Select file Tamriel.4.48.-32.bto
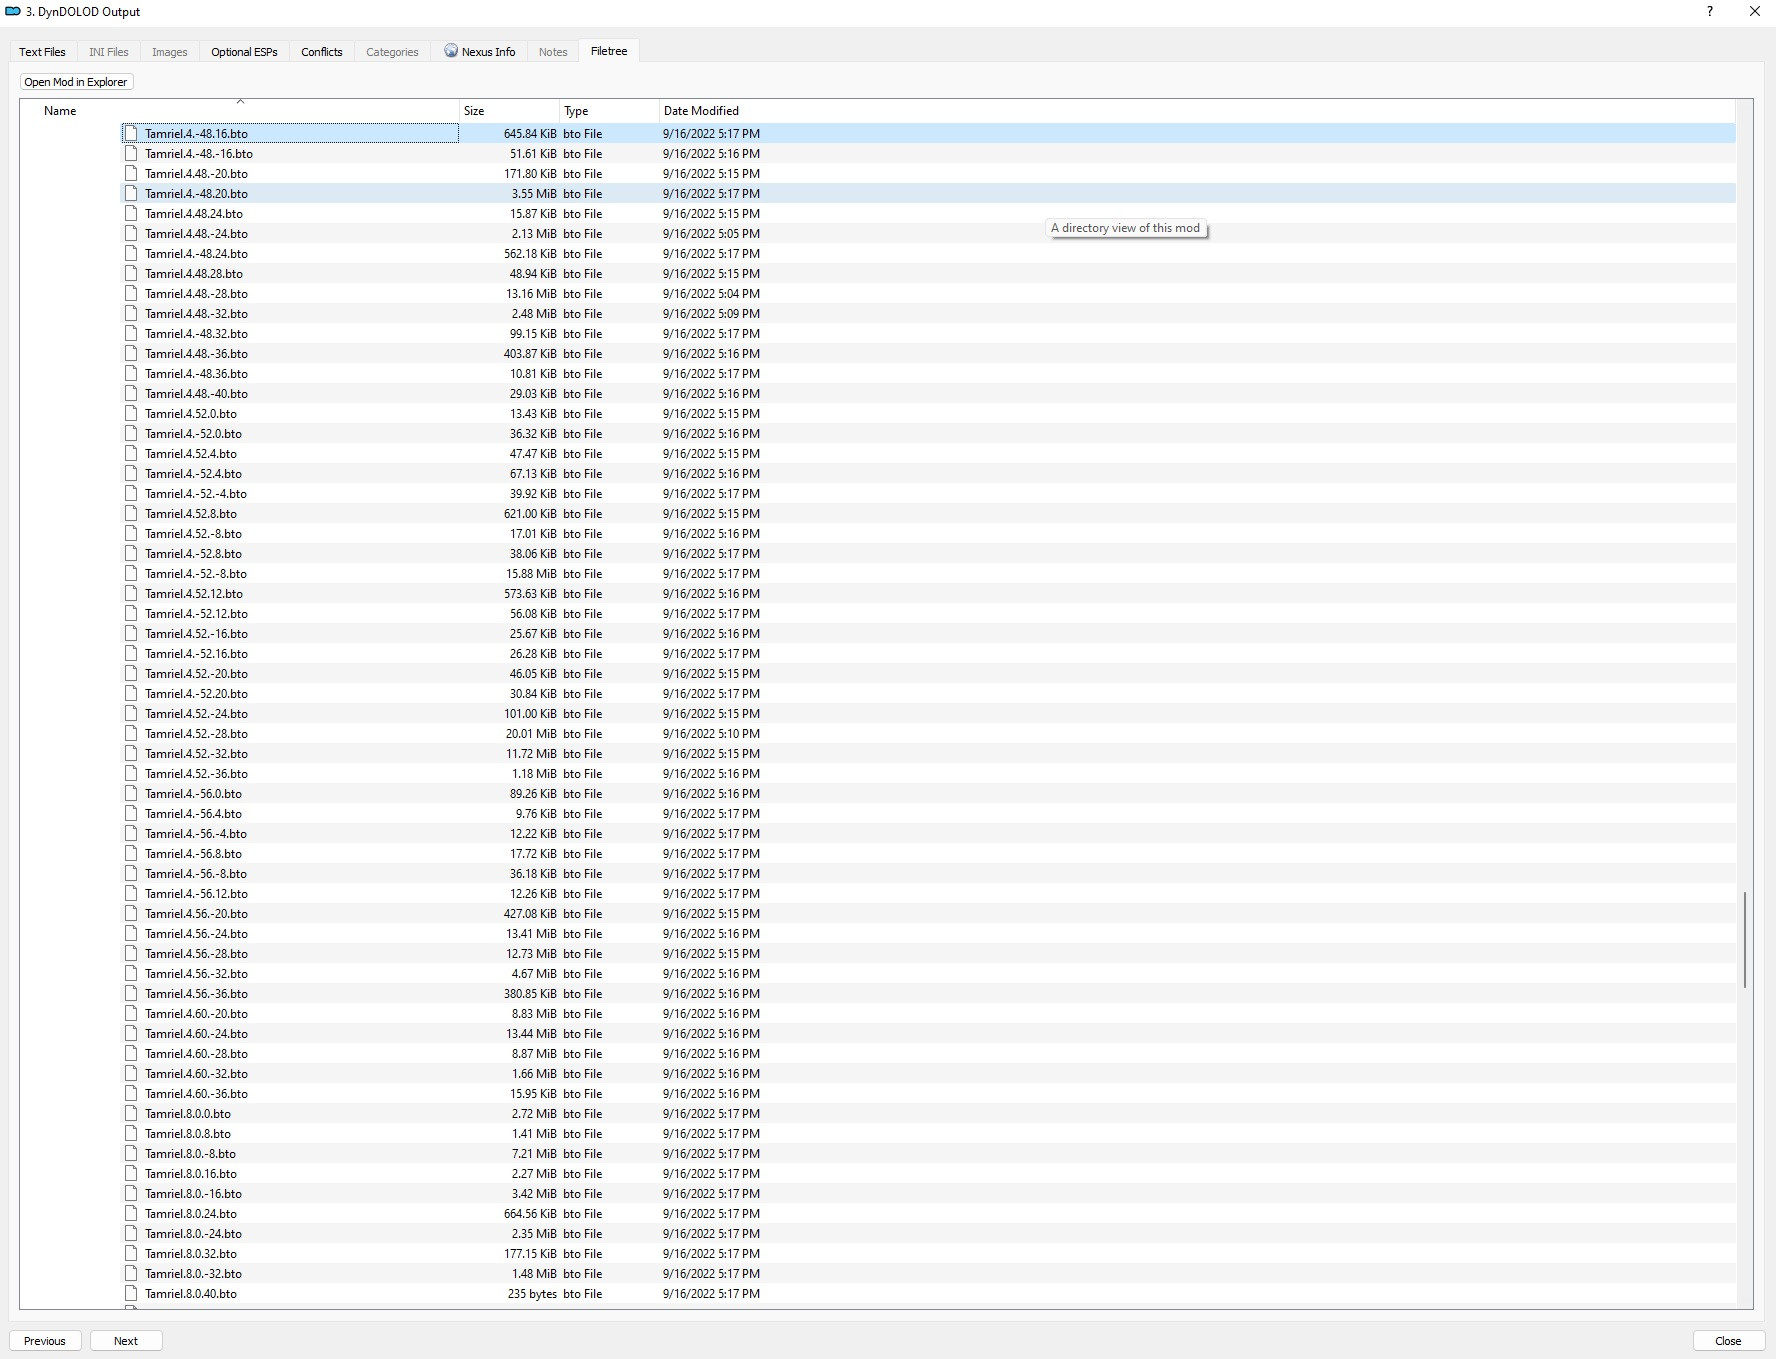The image size is (1776, 1359). click(x=196, y=313)
